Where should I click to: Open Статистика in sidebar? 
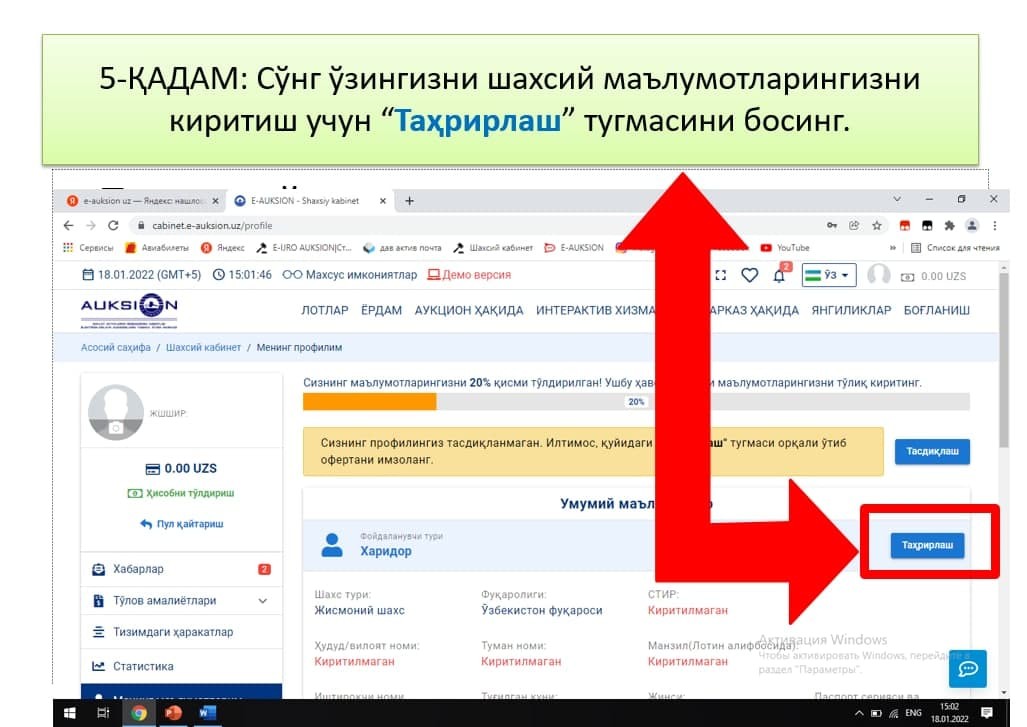(181, 666)
